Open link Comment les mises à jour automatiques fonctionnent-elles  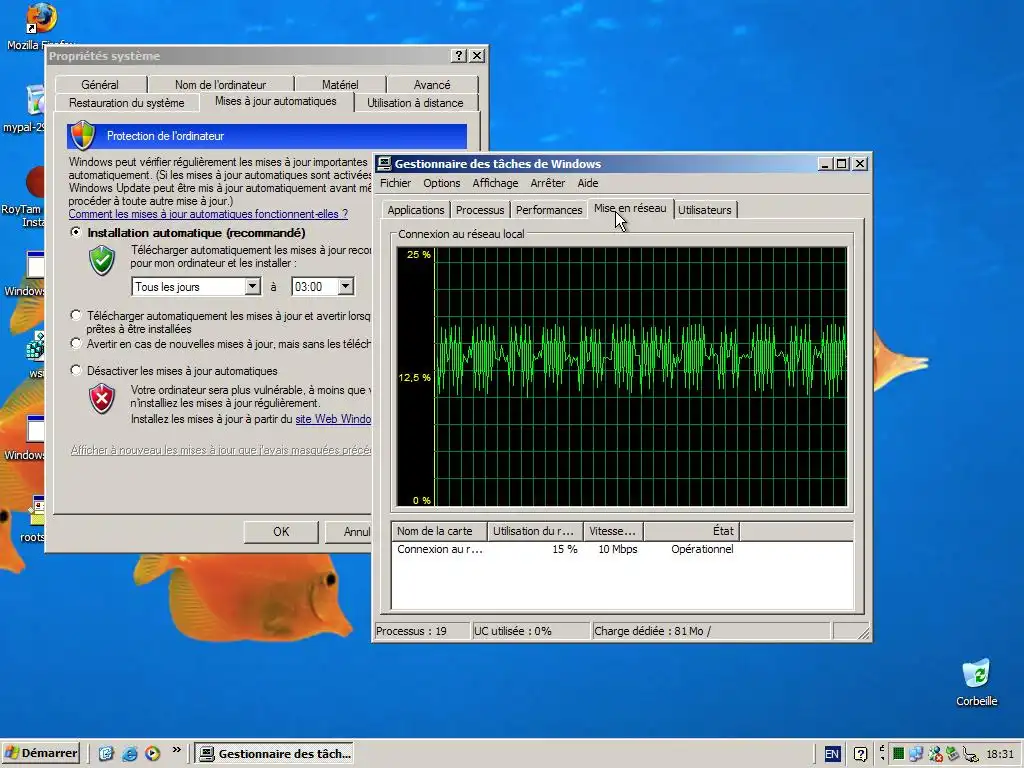pyautogui.click(x=208, y=214)
